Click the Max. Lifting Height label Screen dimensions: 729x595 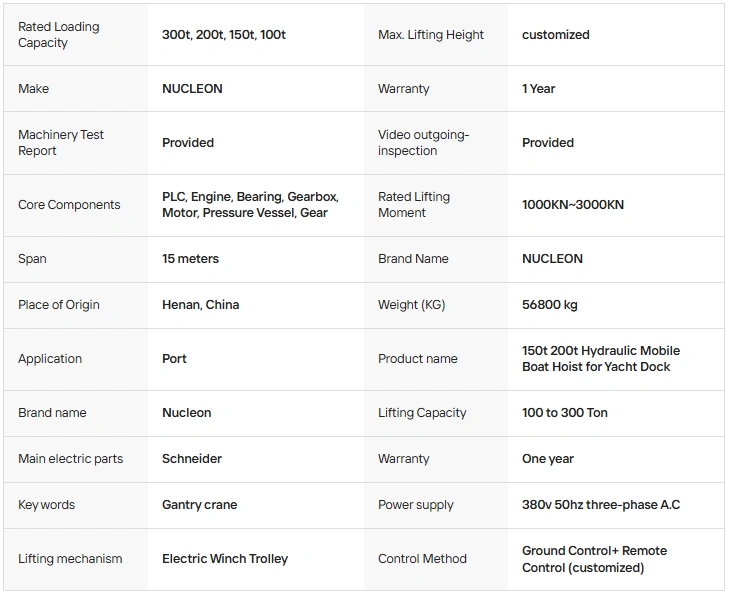pyautogui.click(x=431, y=34)
